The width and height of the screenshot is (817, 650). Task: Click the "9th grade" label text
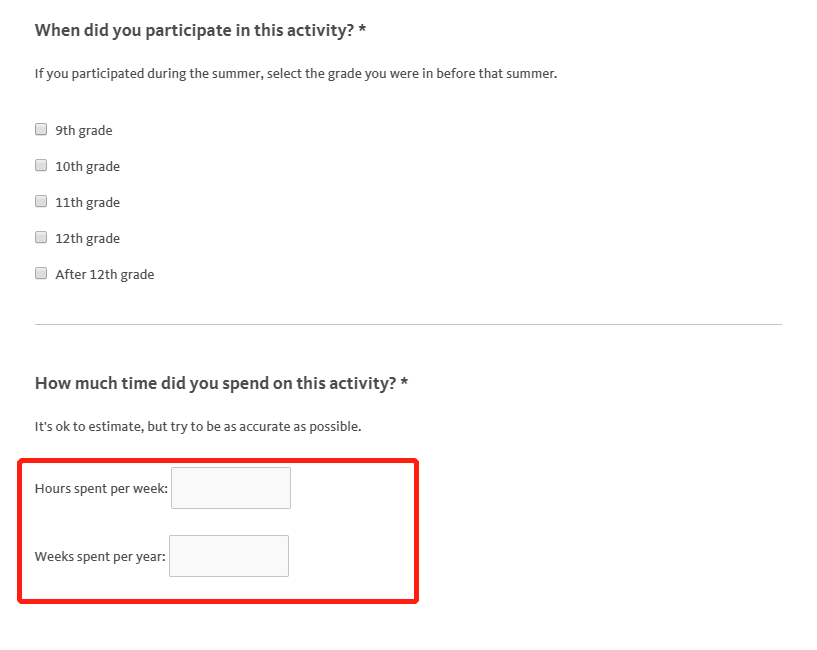(x=84, y=130)
